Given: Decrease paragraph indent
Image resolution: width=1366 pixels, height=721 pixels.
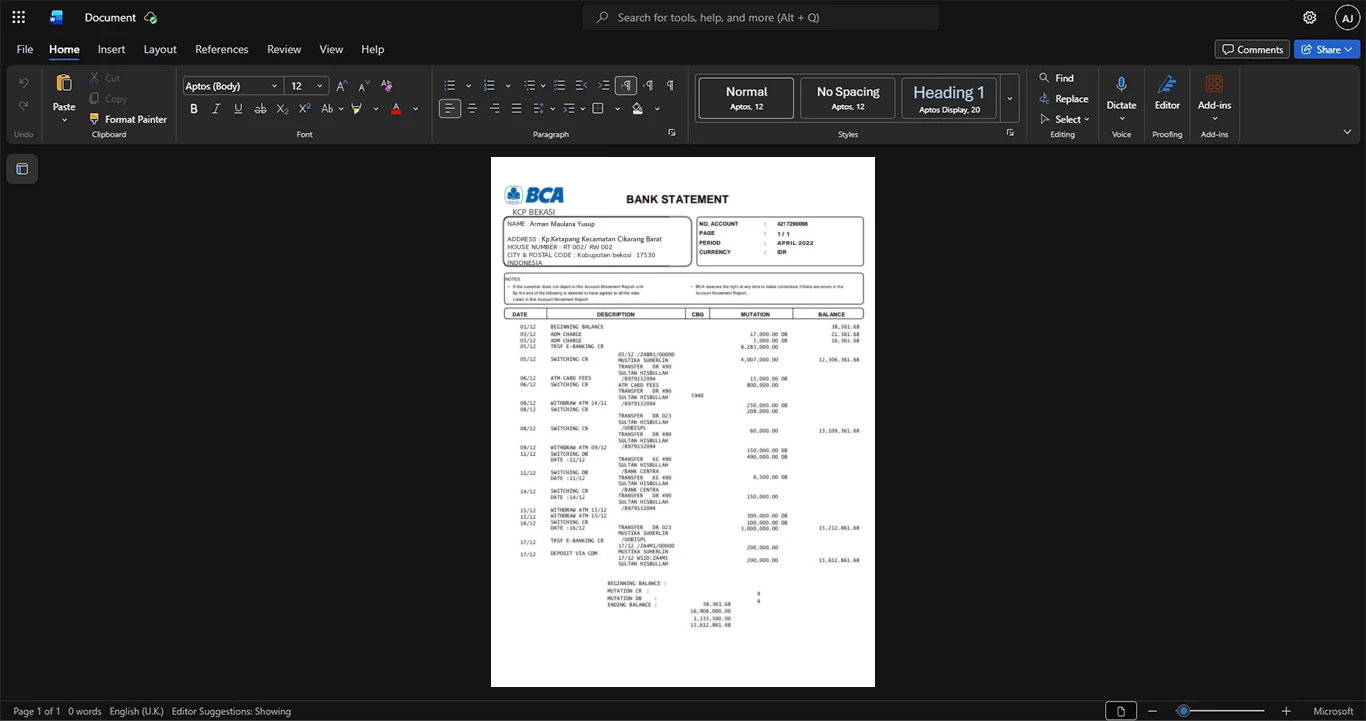Looking at the screenshot, I should point(580,86).
